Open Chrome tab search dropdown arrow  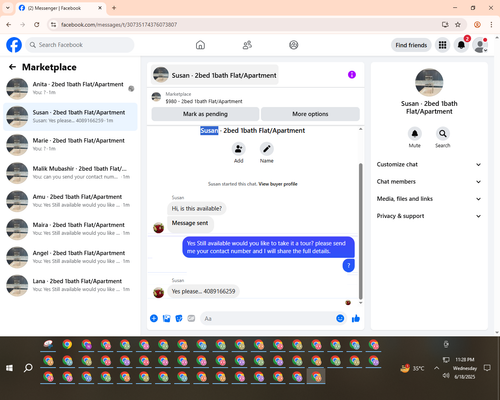(x=8, y=8)
